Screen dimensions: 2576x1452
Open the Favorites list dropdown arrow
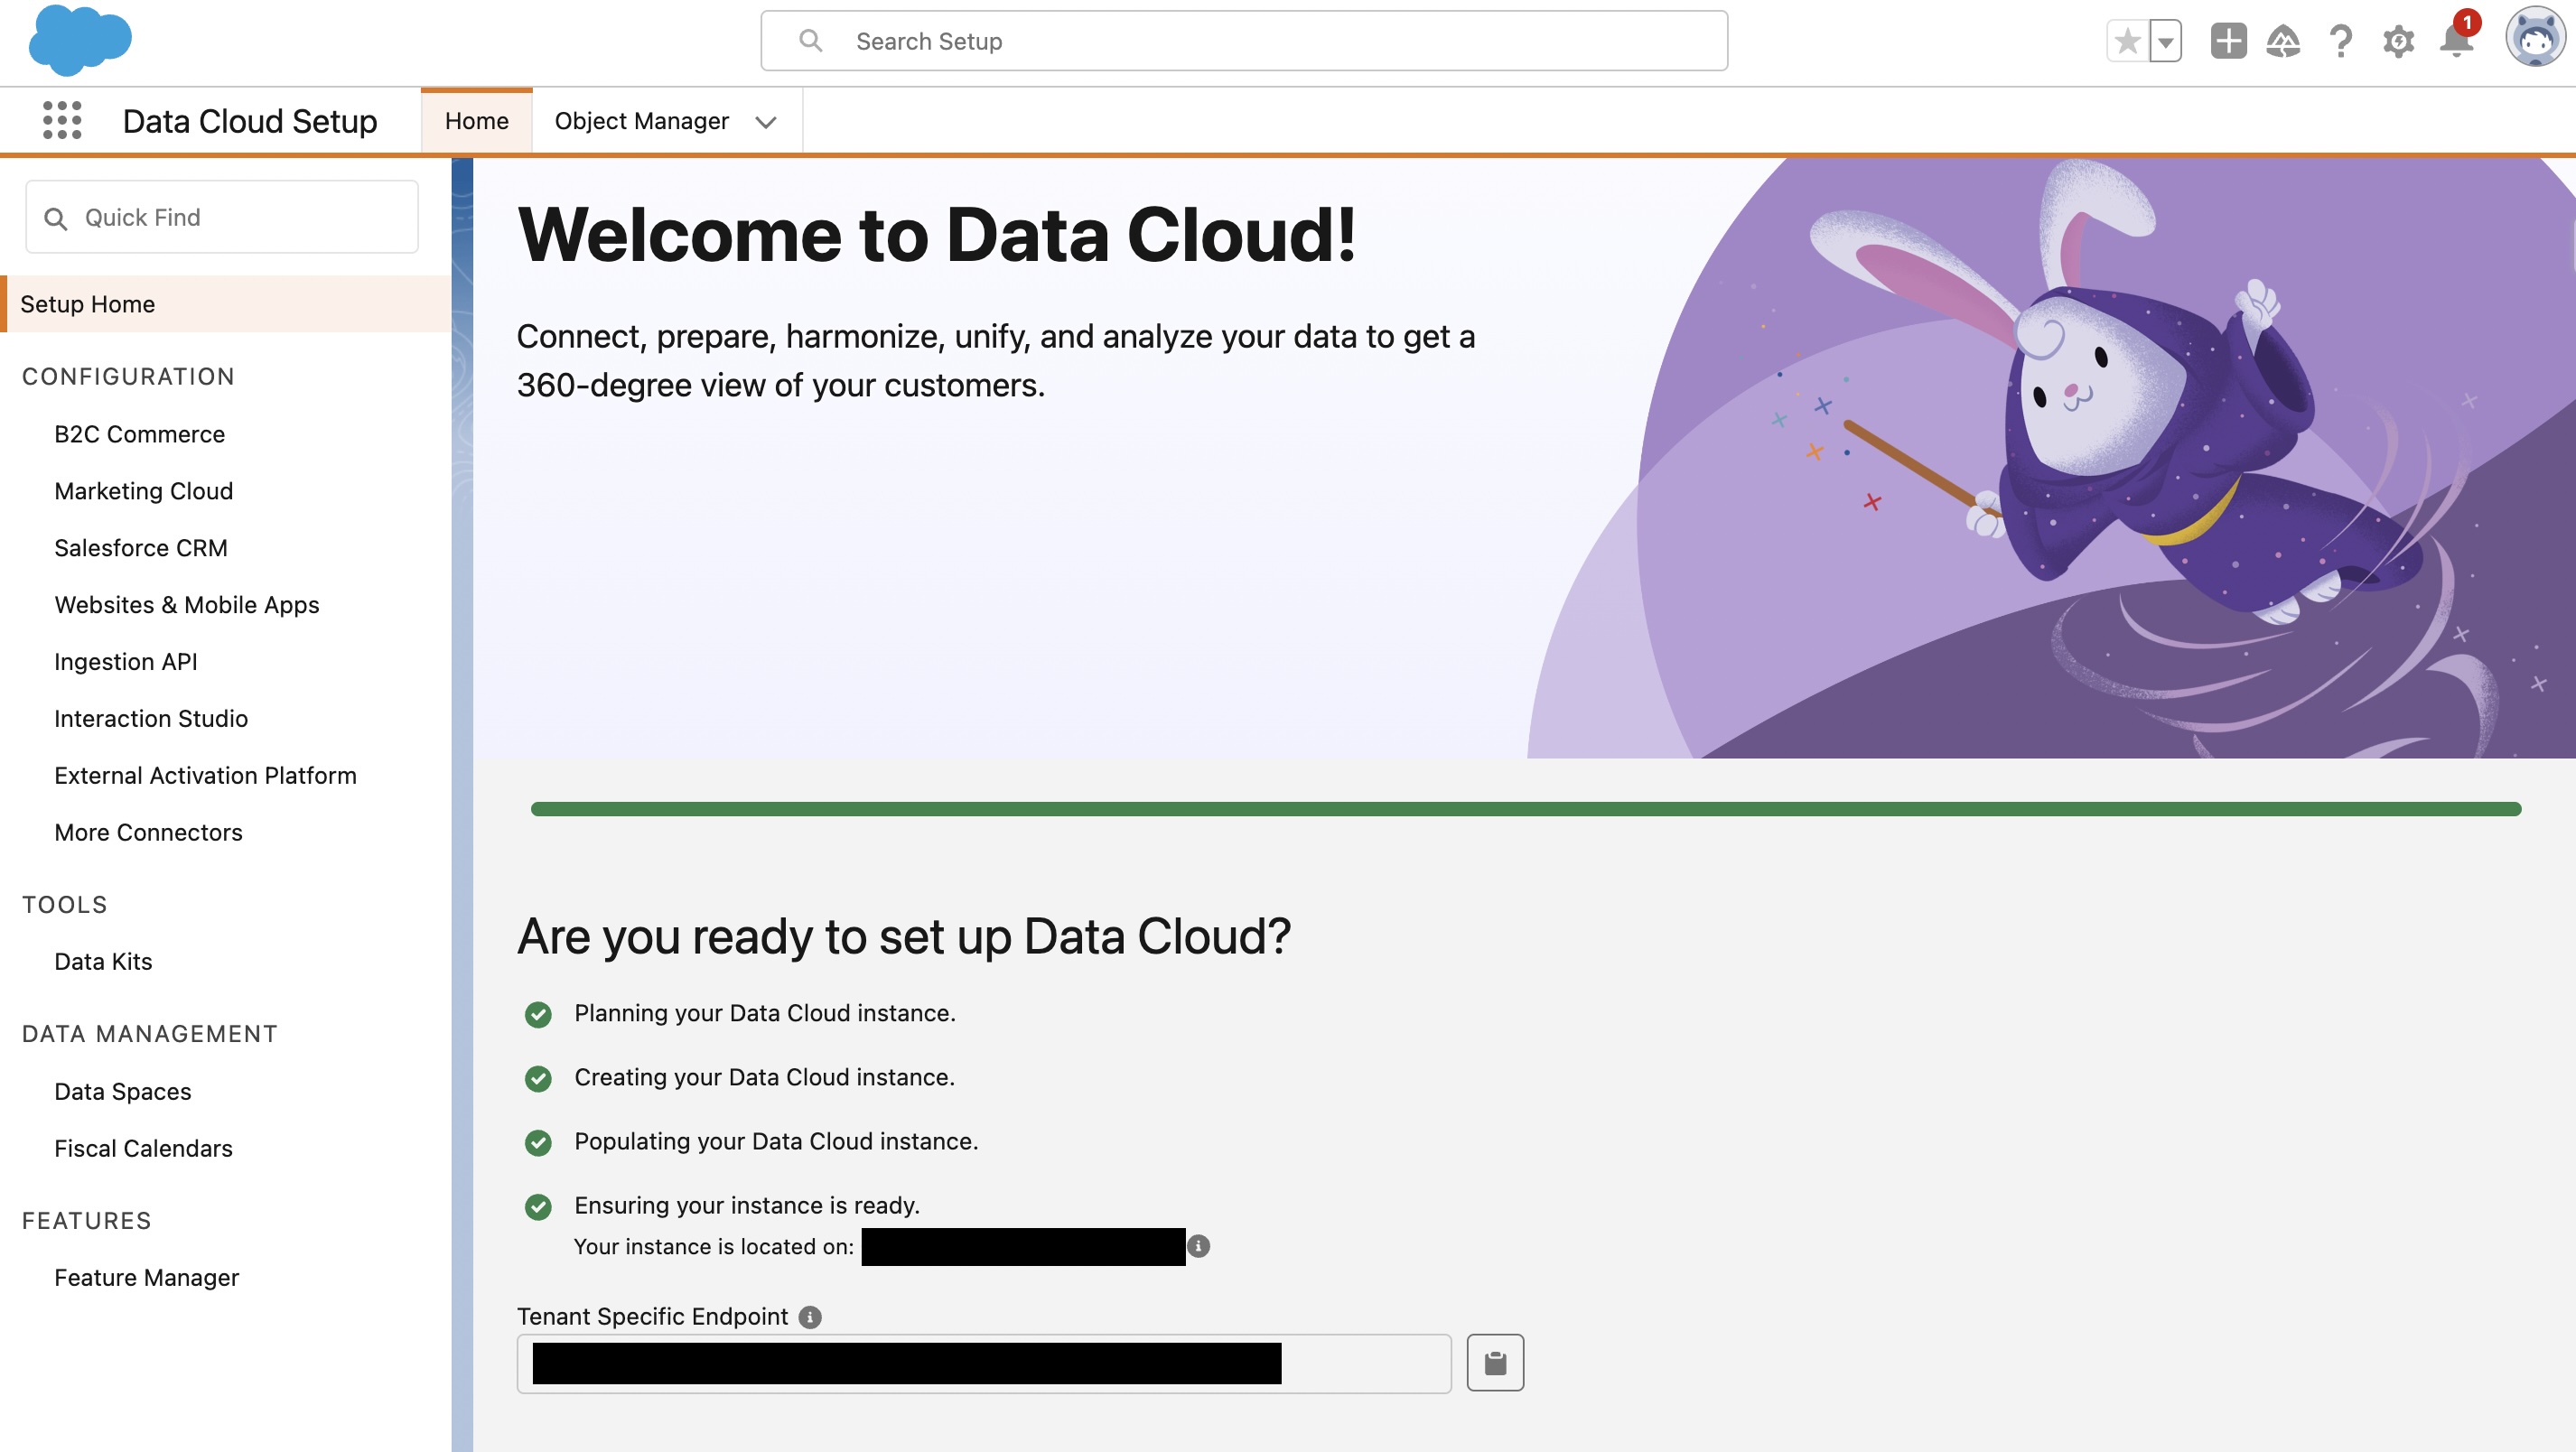pos(2166,41)
